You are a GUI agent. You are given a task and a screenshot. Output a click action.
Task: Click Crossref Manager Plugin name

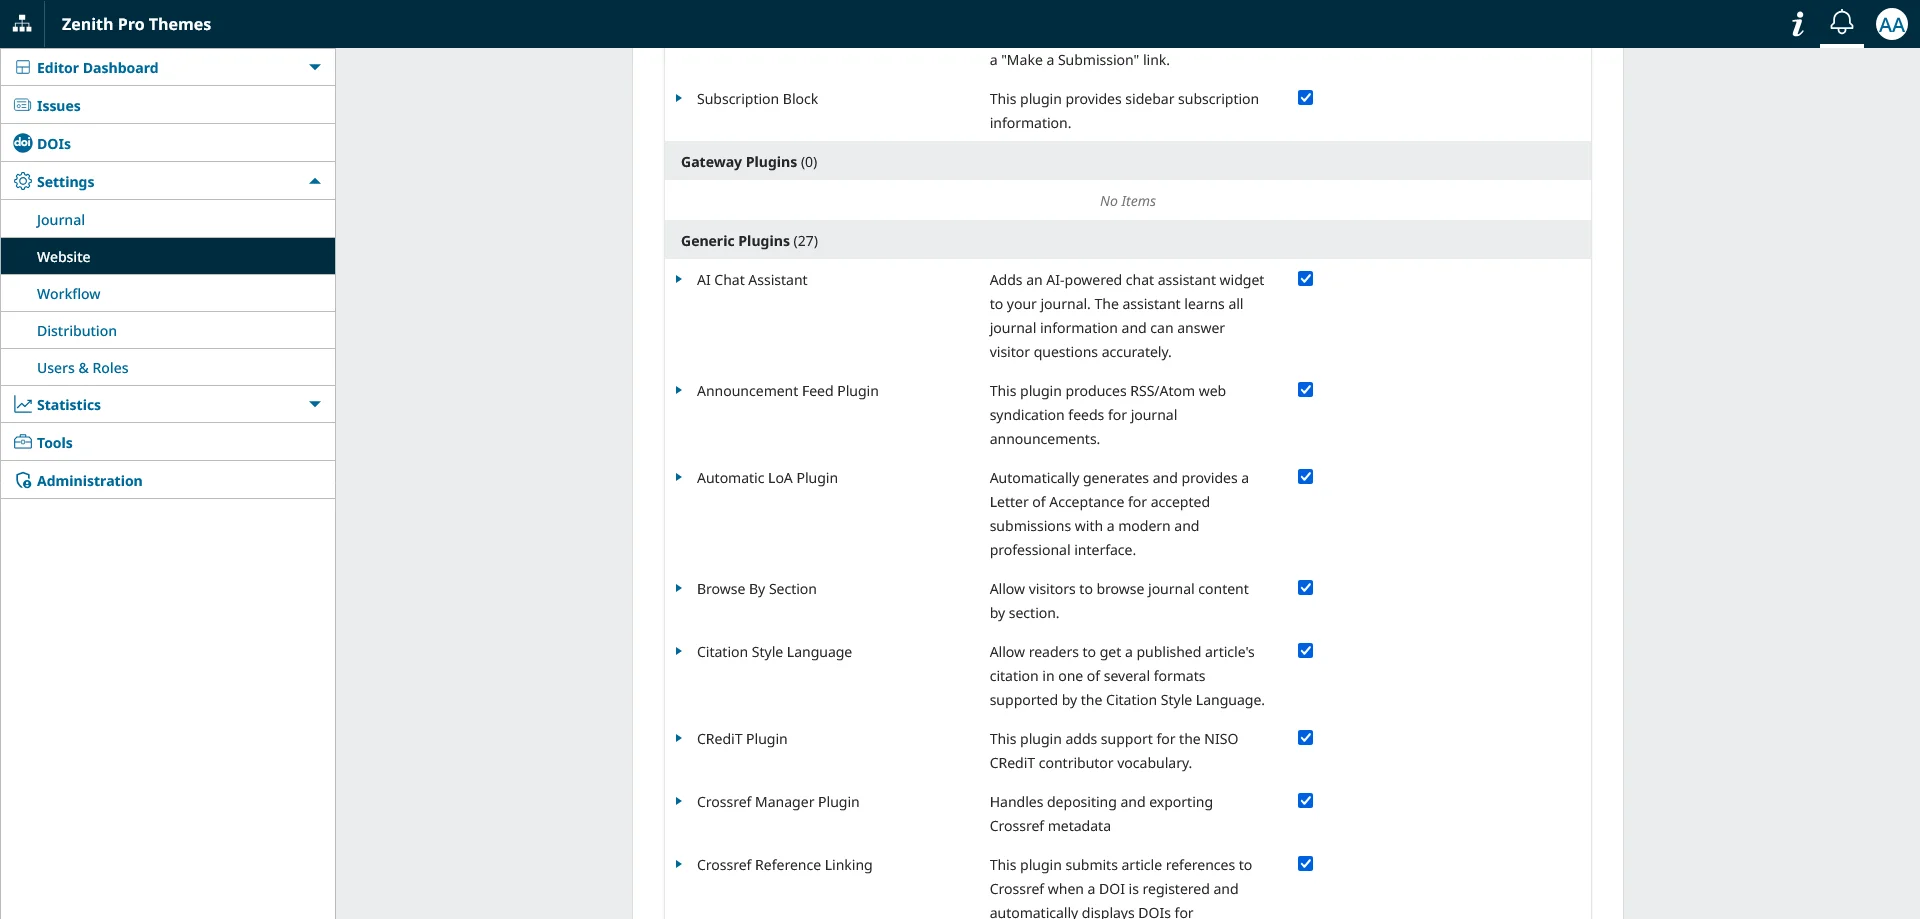[778, 801]
